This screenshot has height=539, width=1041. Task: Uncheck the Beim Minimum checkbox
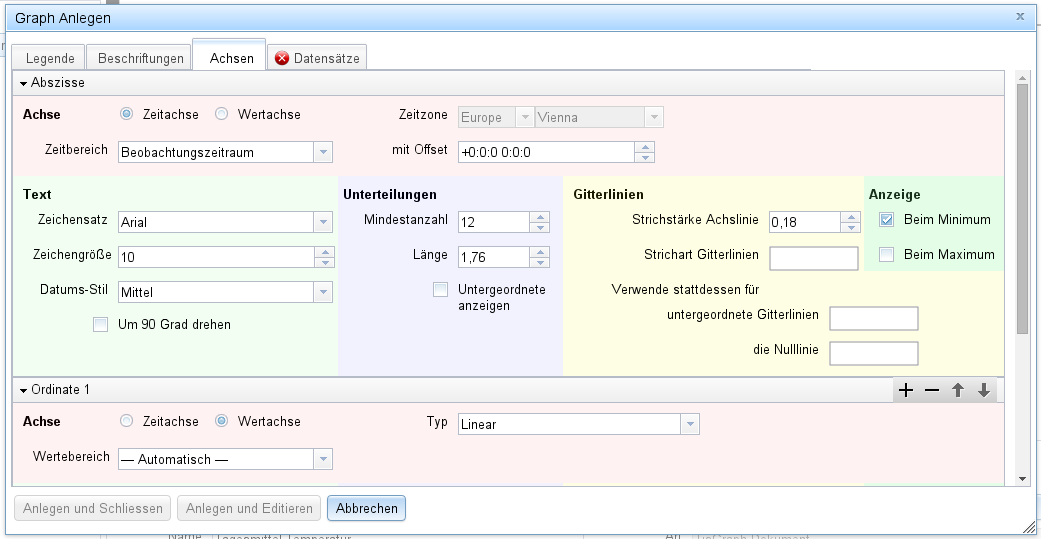click(x=886, y=219)
